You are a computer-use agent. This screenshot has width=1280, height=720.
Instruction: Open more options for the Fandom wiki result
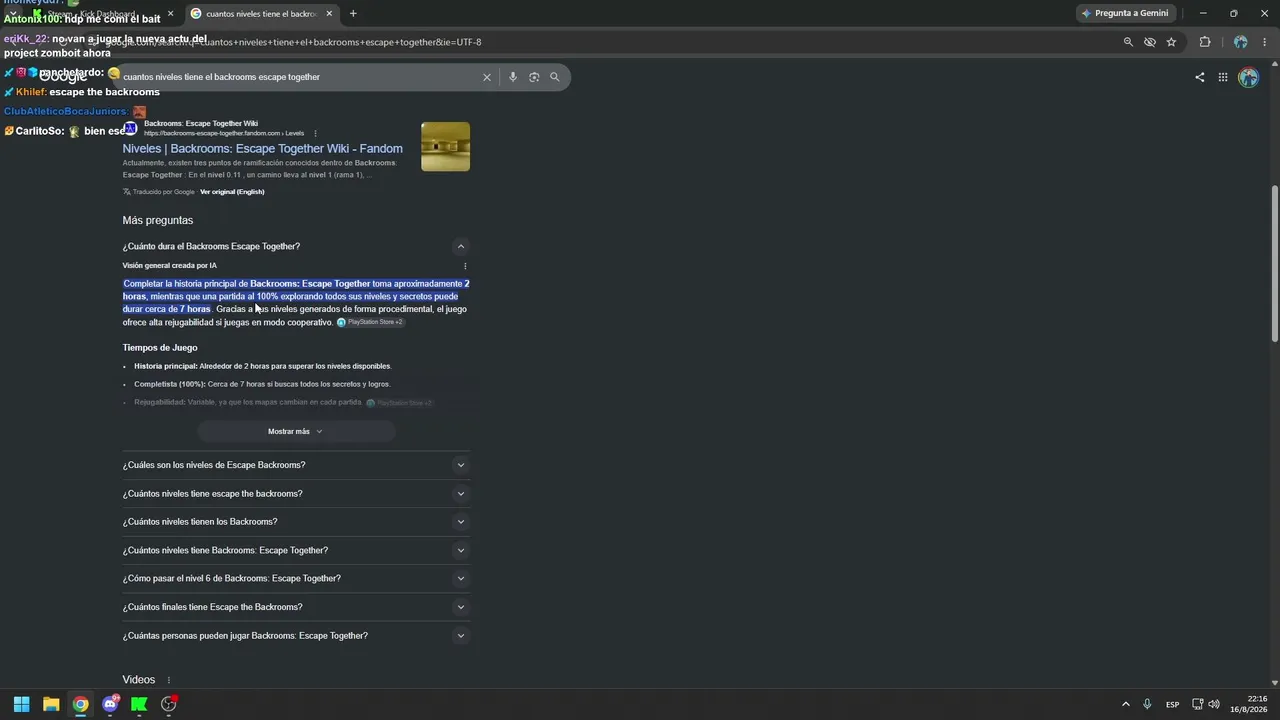pyautogui.click(x=316, y=133)
